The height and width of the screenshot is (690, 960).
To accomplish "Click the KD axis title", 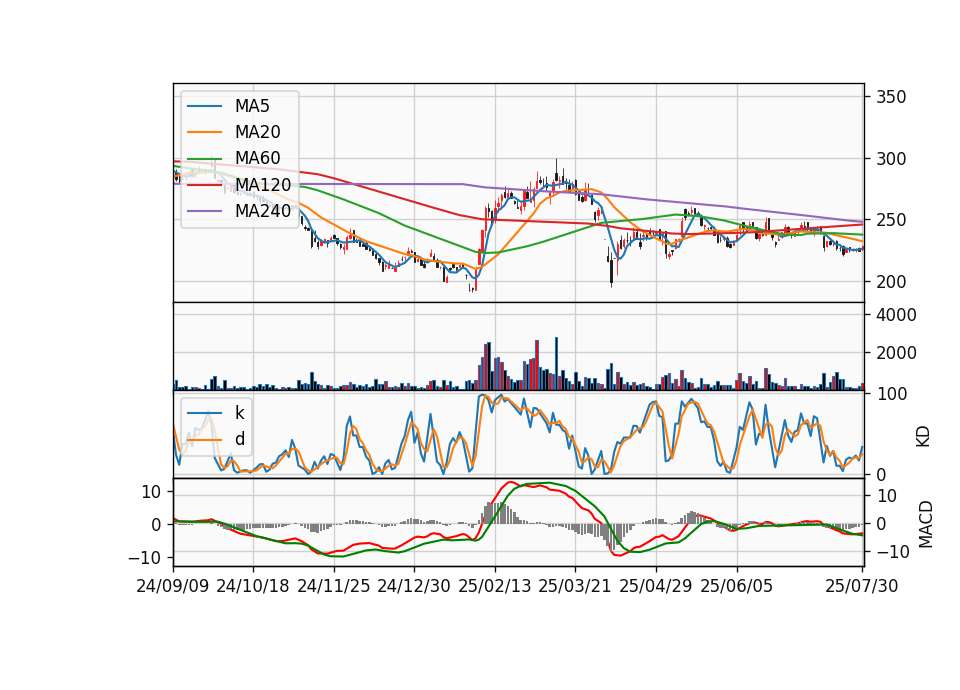I will (923, 437).
